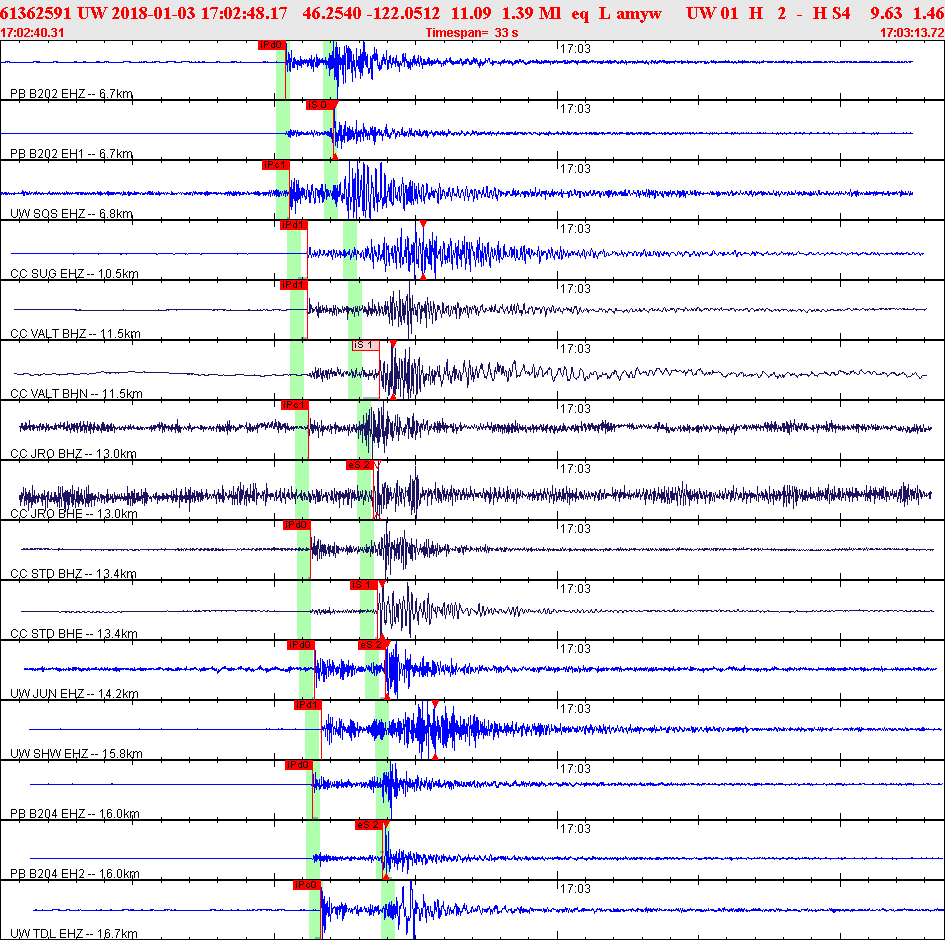Image resolution: width=945 pixels, height=940 pixels.
Task: Click the red amplitude triangle atop UW SHW EHZ
Action: [435, 703]
